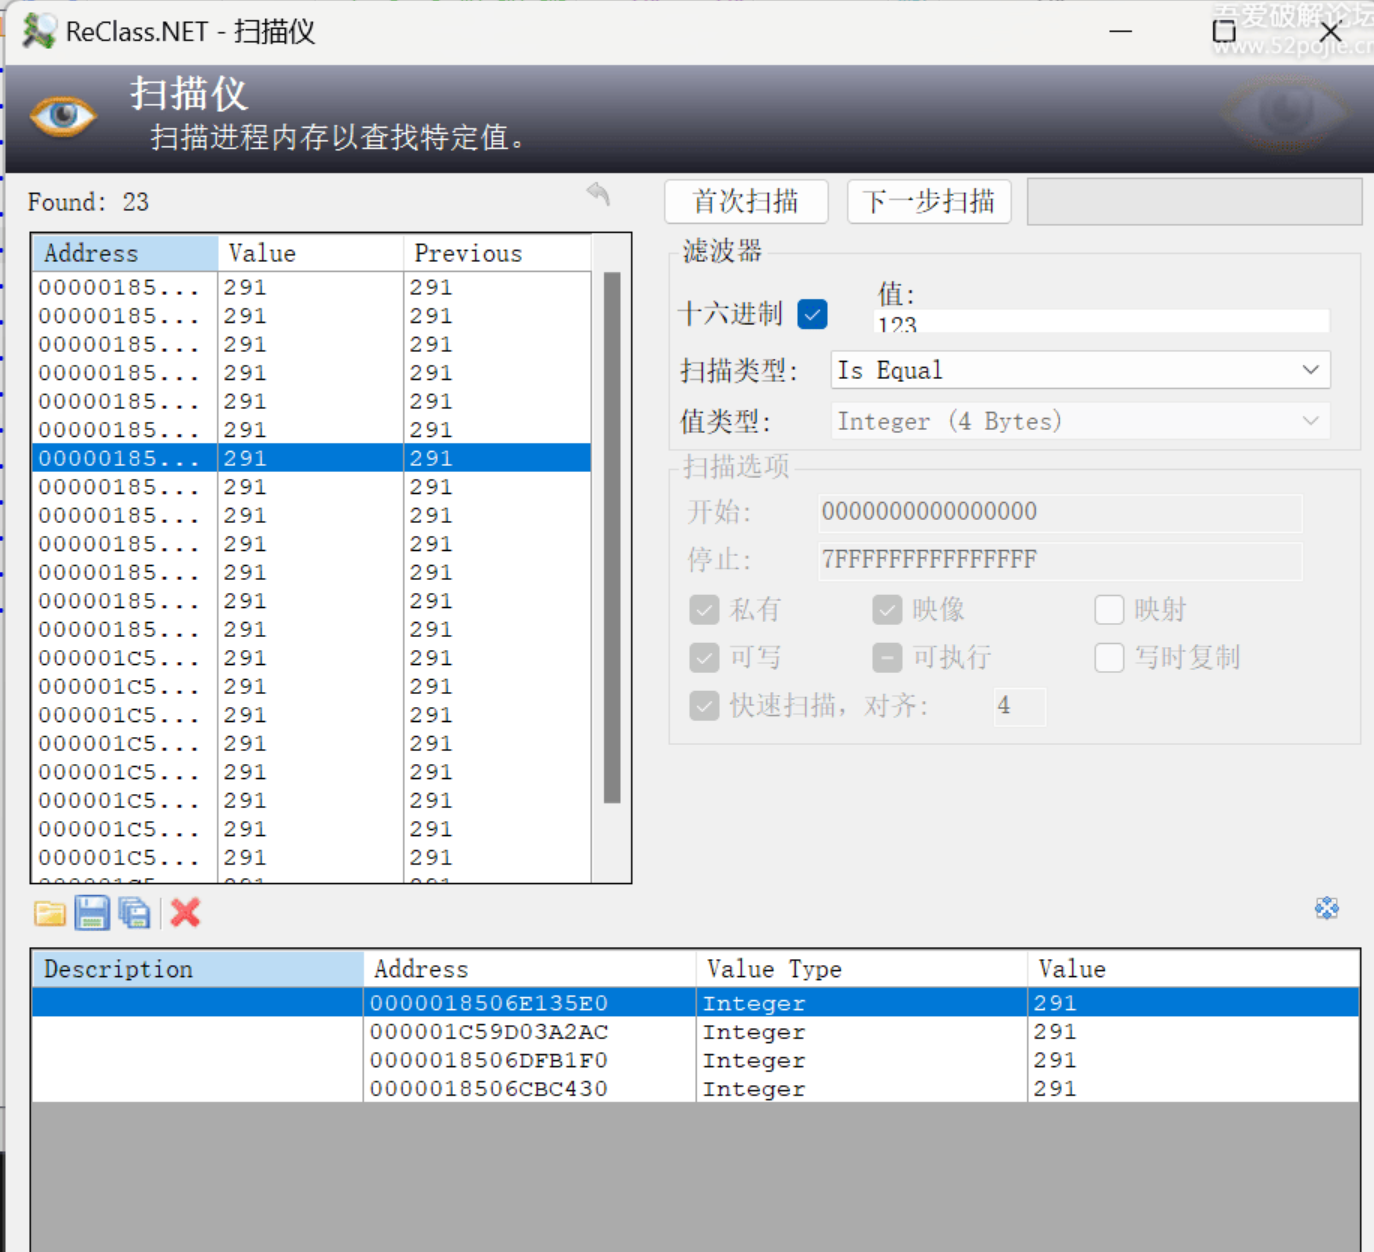Click the 首次扫描 first scan button
This screenshot has width=1374, height=1252.
click(746, 202)
